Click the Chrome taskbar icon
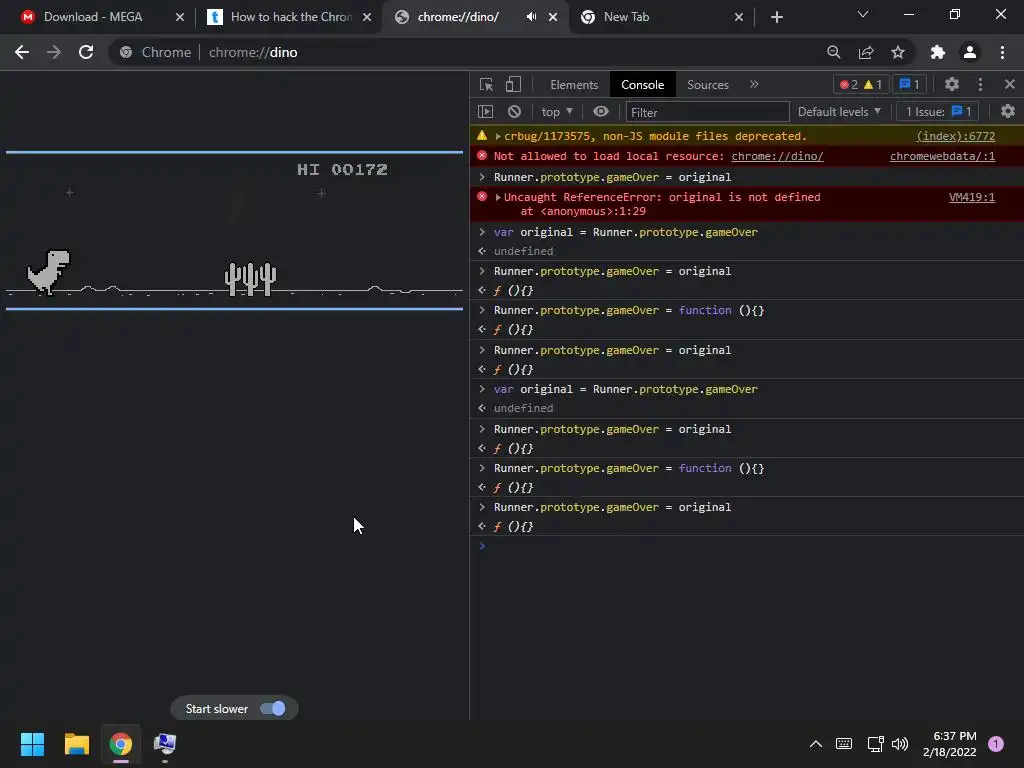This screenshot has height=768, width=1024. point(121,744)
